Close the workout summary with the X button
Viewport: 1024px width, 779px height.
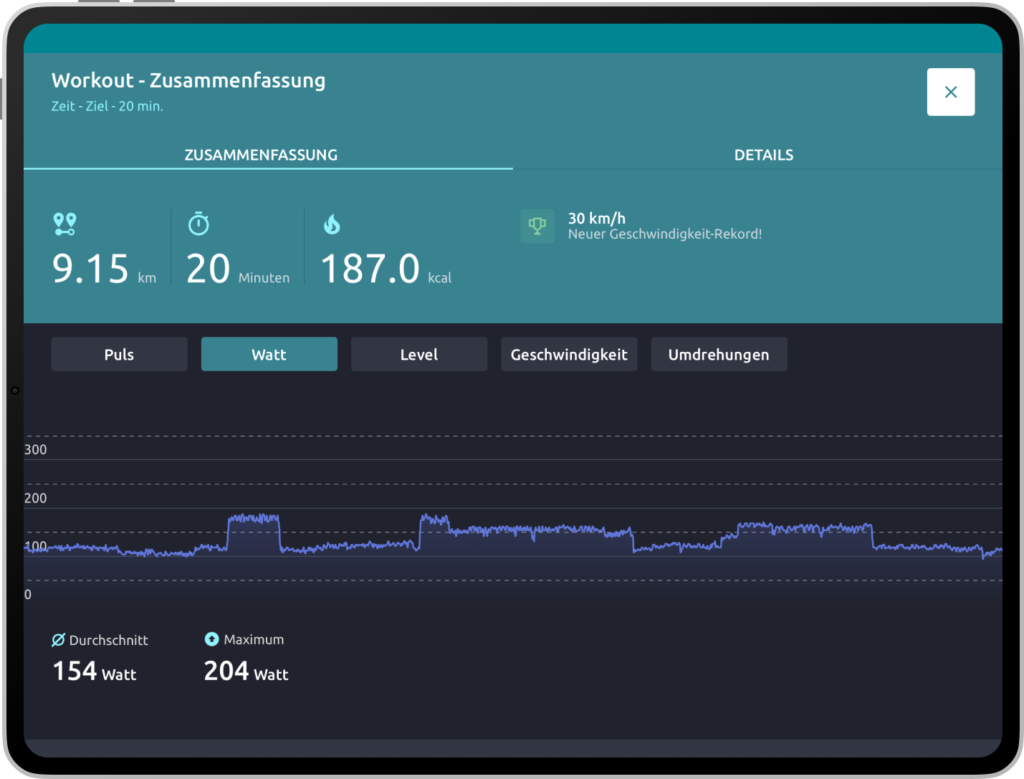(x=950, y=92)
